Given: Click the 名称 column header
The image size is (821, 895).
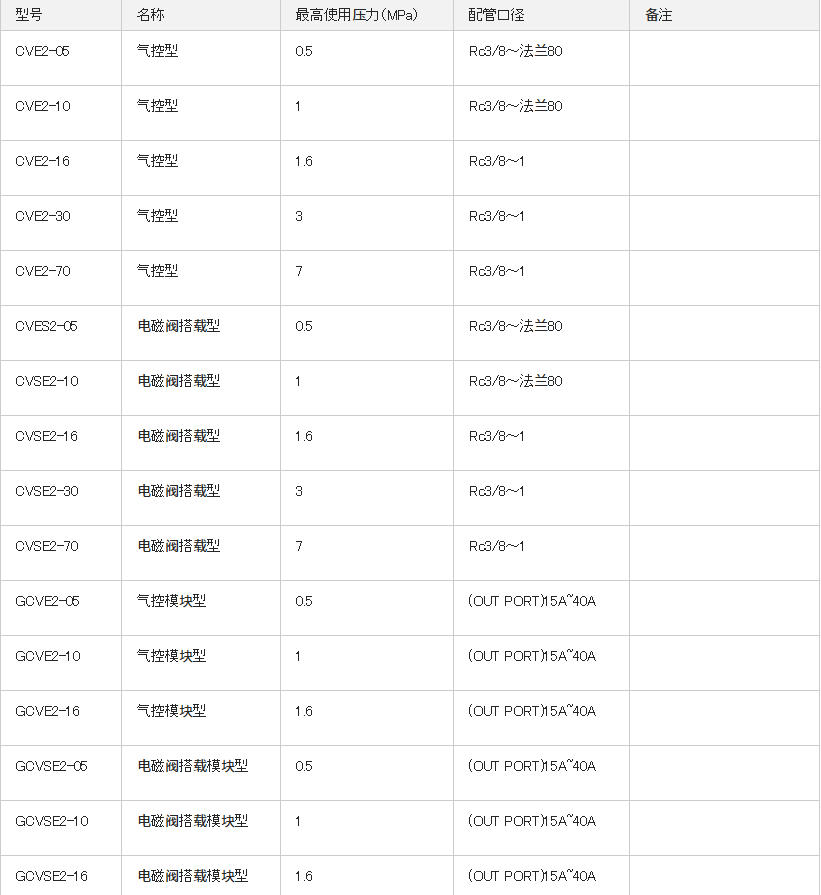Looking at the screenshot, I should (150, 15).
